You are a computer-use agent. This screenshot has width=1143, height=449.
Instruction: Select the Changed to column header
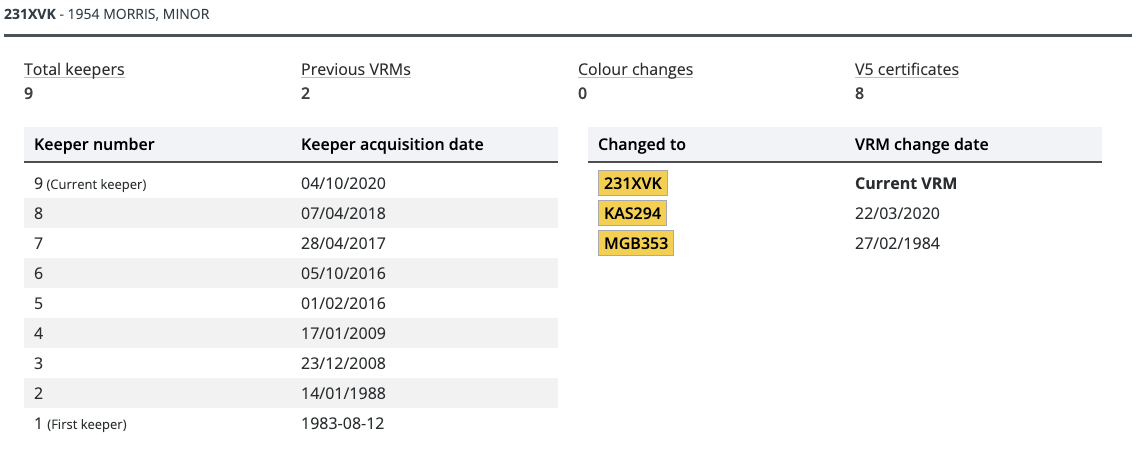(641, 144)
